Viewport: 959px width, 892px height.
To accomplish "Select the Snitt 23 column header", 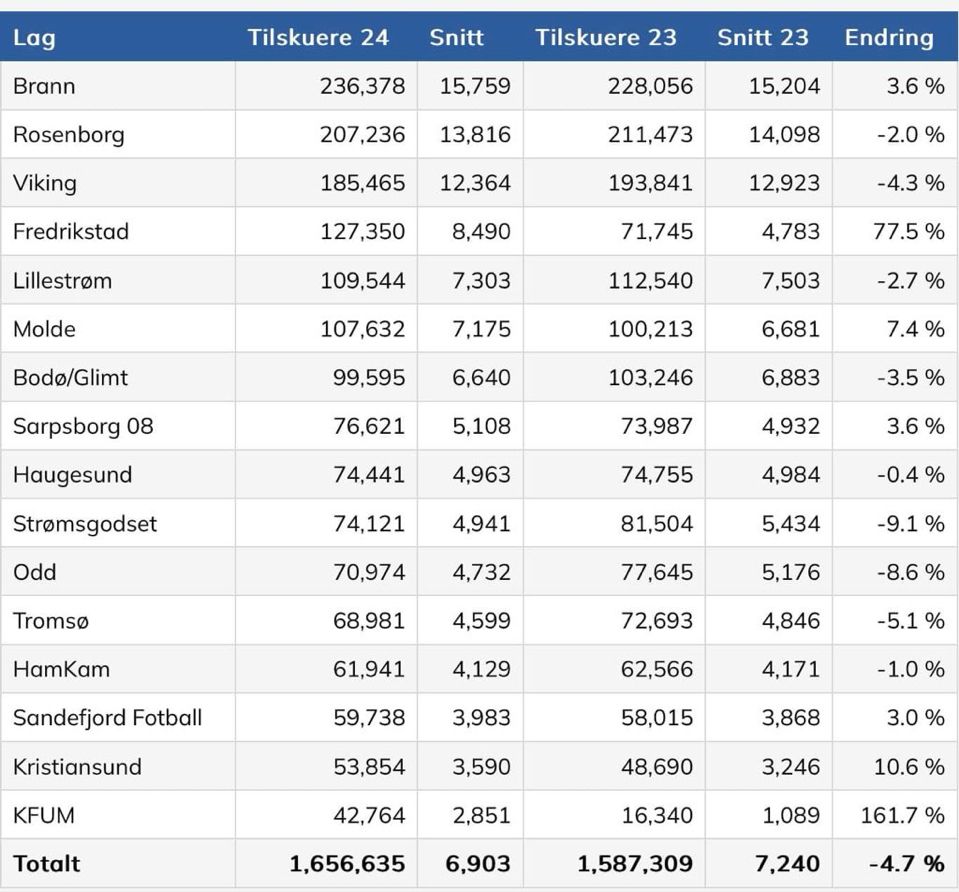I will click(762, 38).
